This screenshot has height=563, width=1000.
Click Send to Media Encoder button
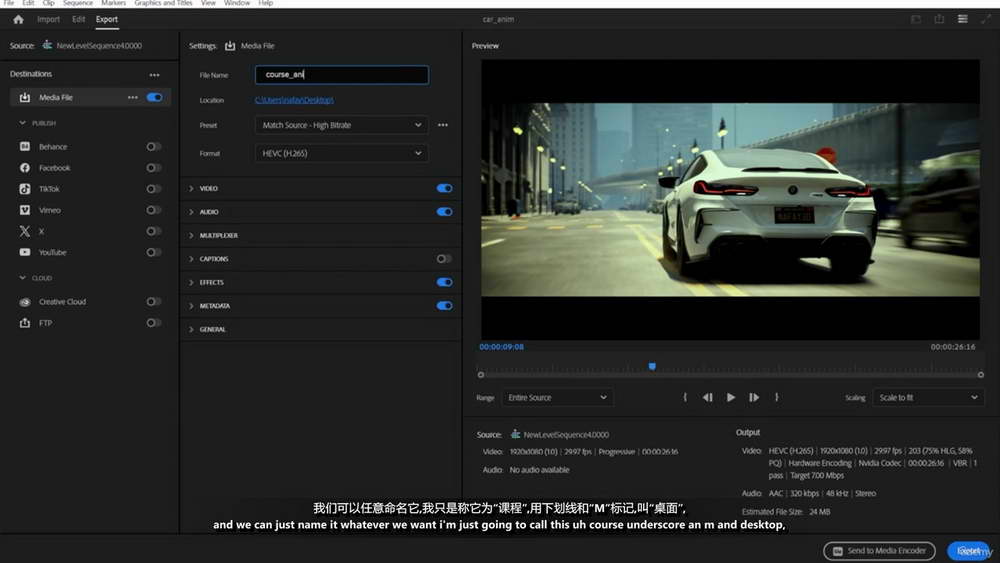[x=879, y=551]
